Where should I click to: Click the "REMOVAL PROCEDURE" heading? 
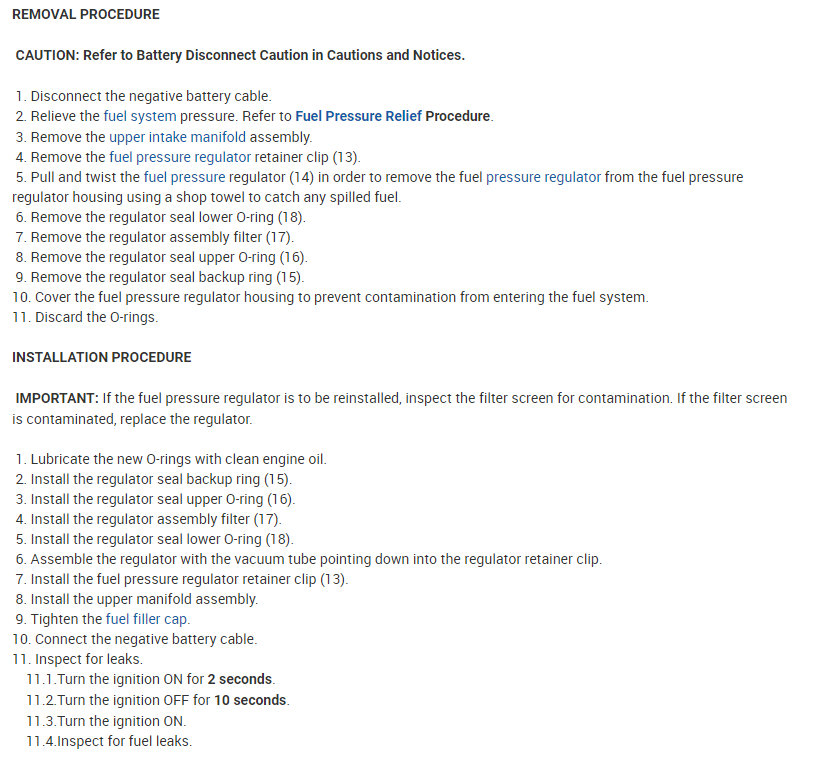86,15
